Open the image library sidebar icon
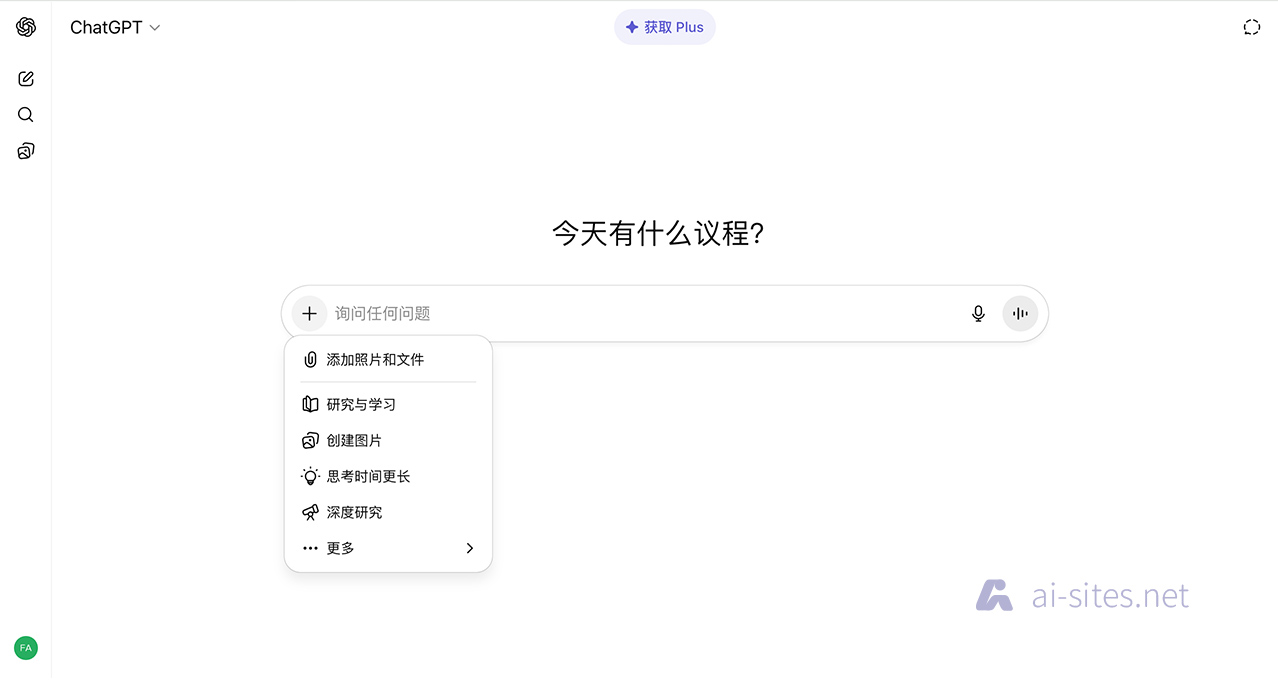Screen dimensions: 1278x680 26,151
